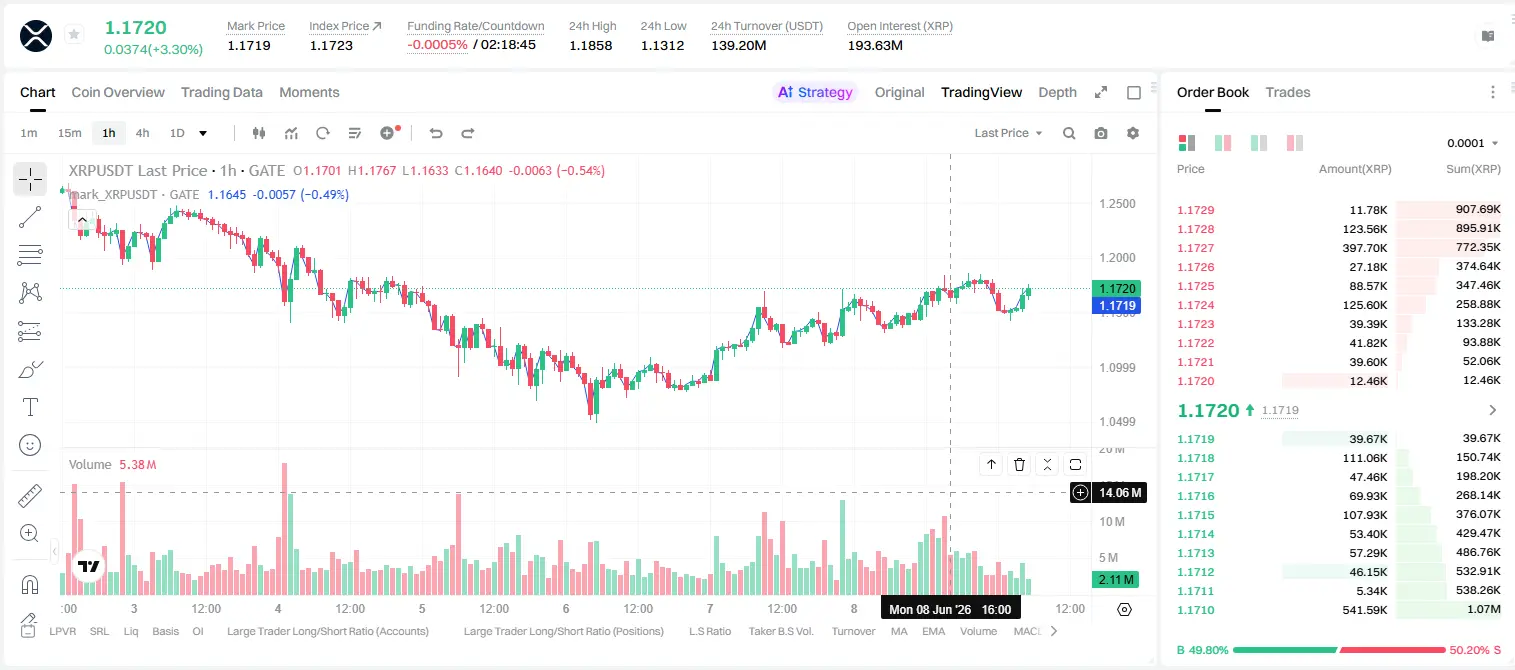Viewport: 1515px width, 670px height.
Task: Select the crosshair cursor tool
Action: click(x=30, y=179)
